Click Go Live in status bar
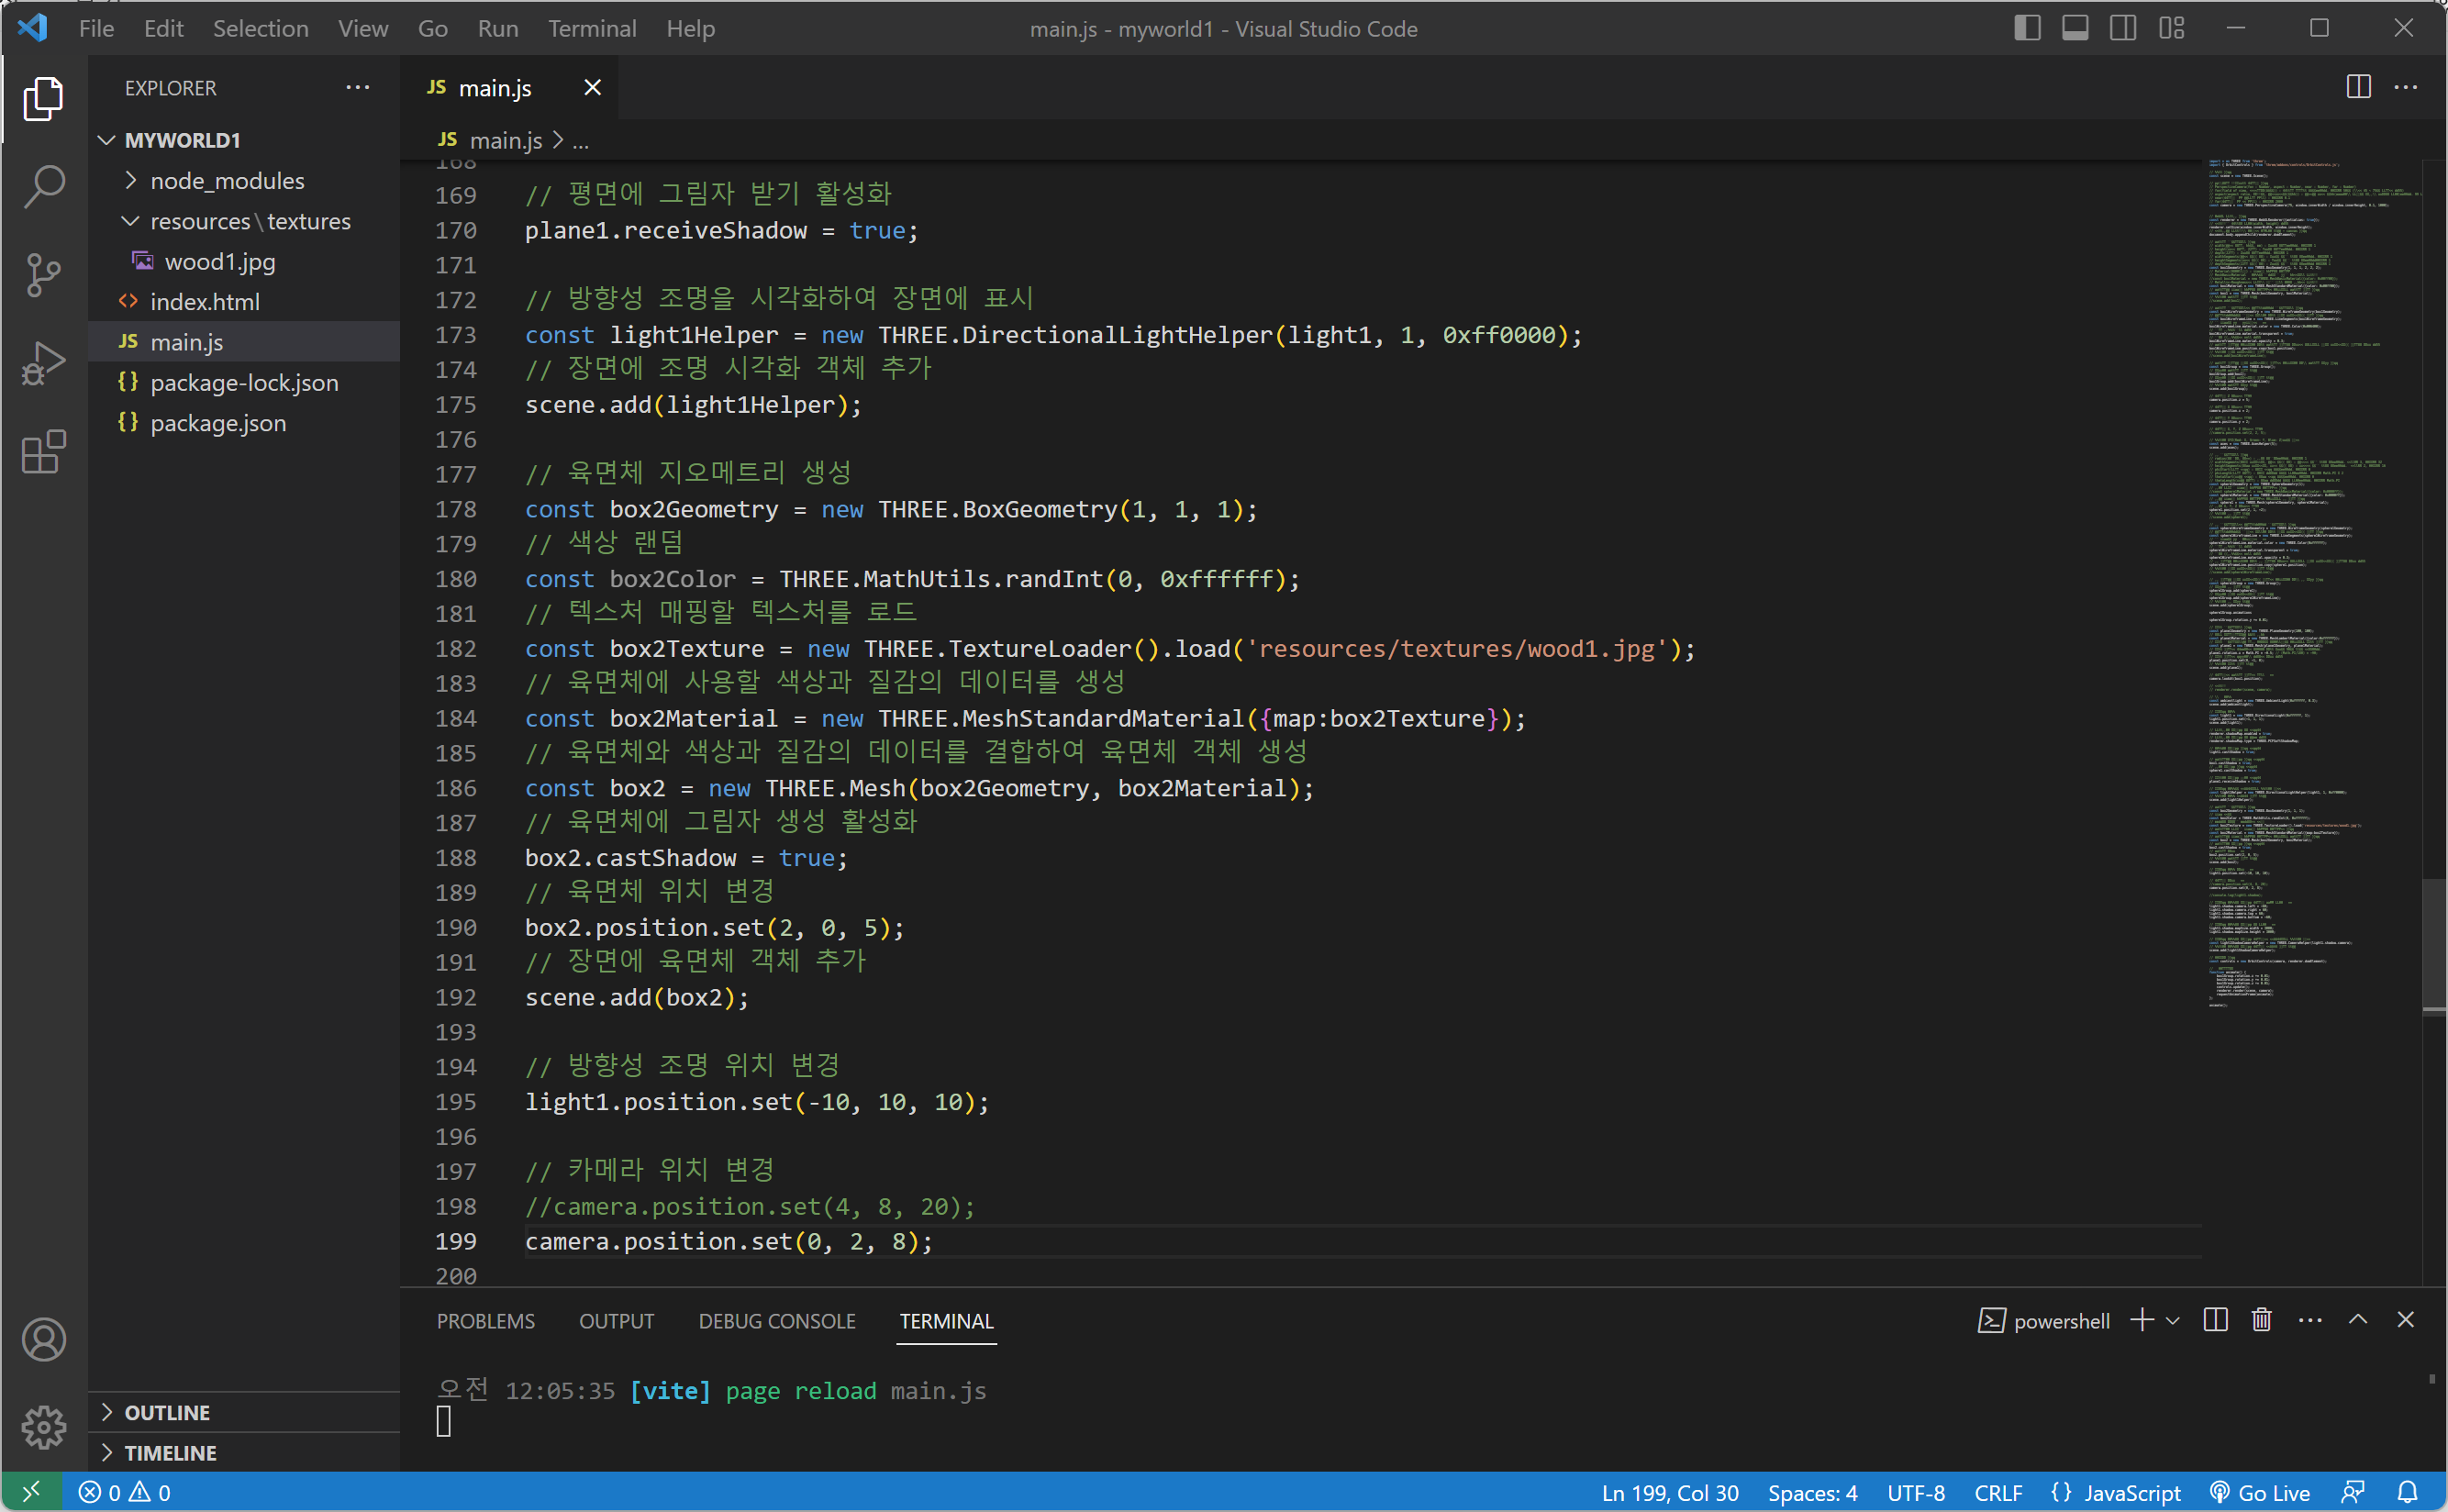 click(x=2261, y=1492)
